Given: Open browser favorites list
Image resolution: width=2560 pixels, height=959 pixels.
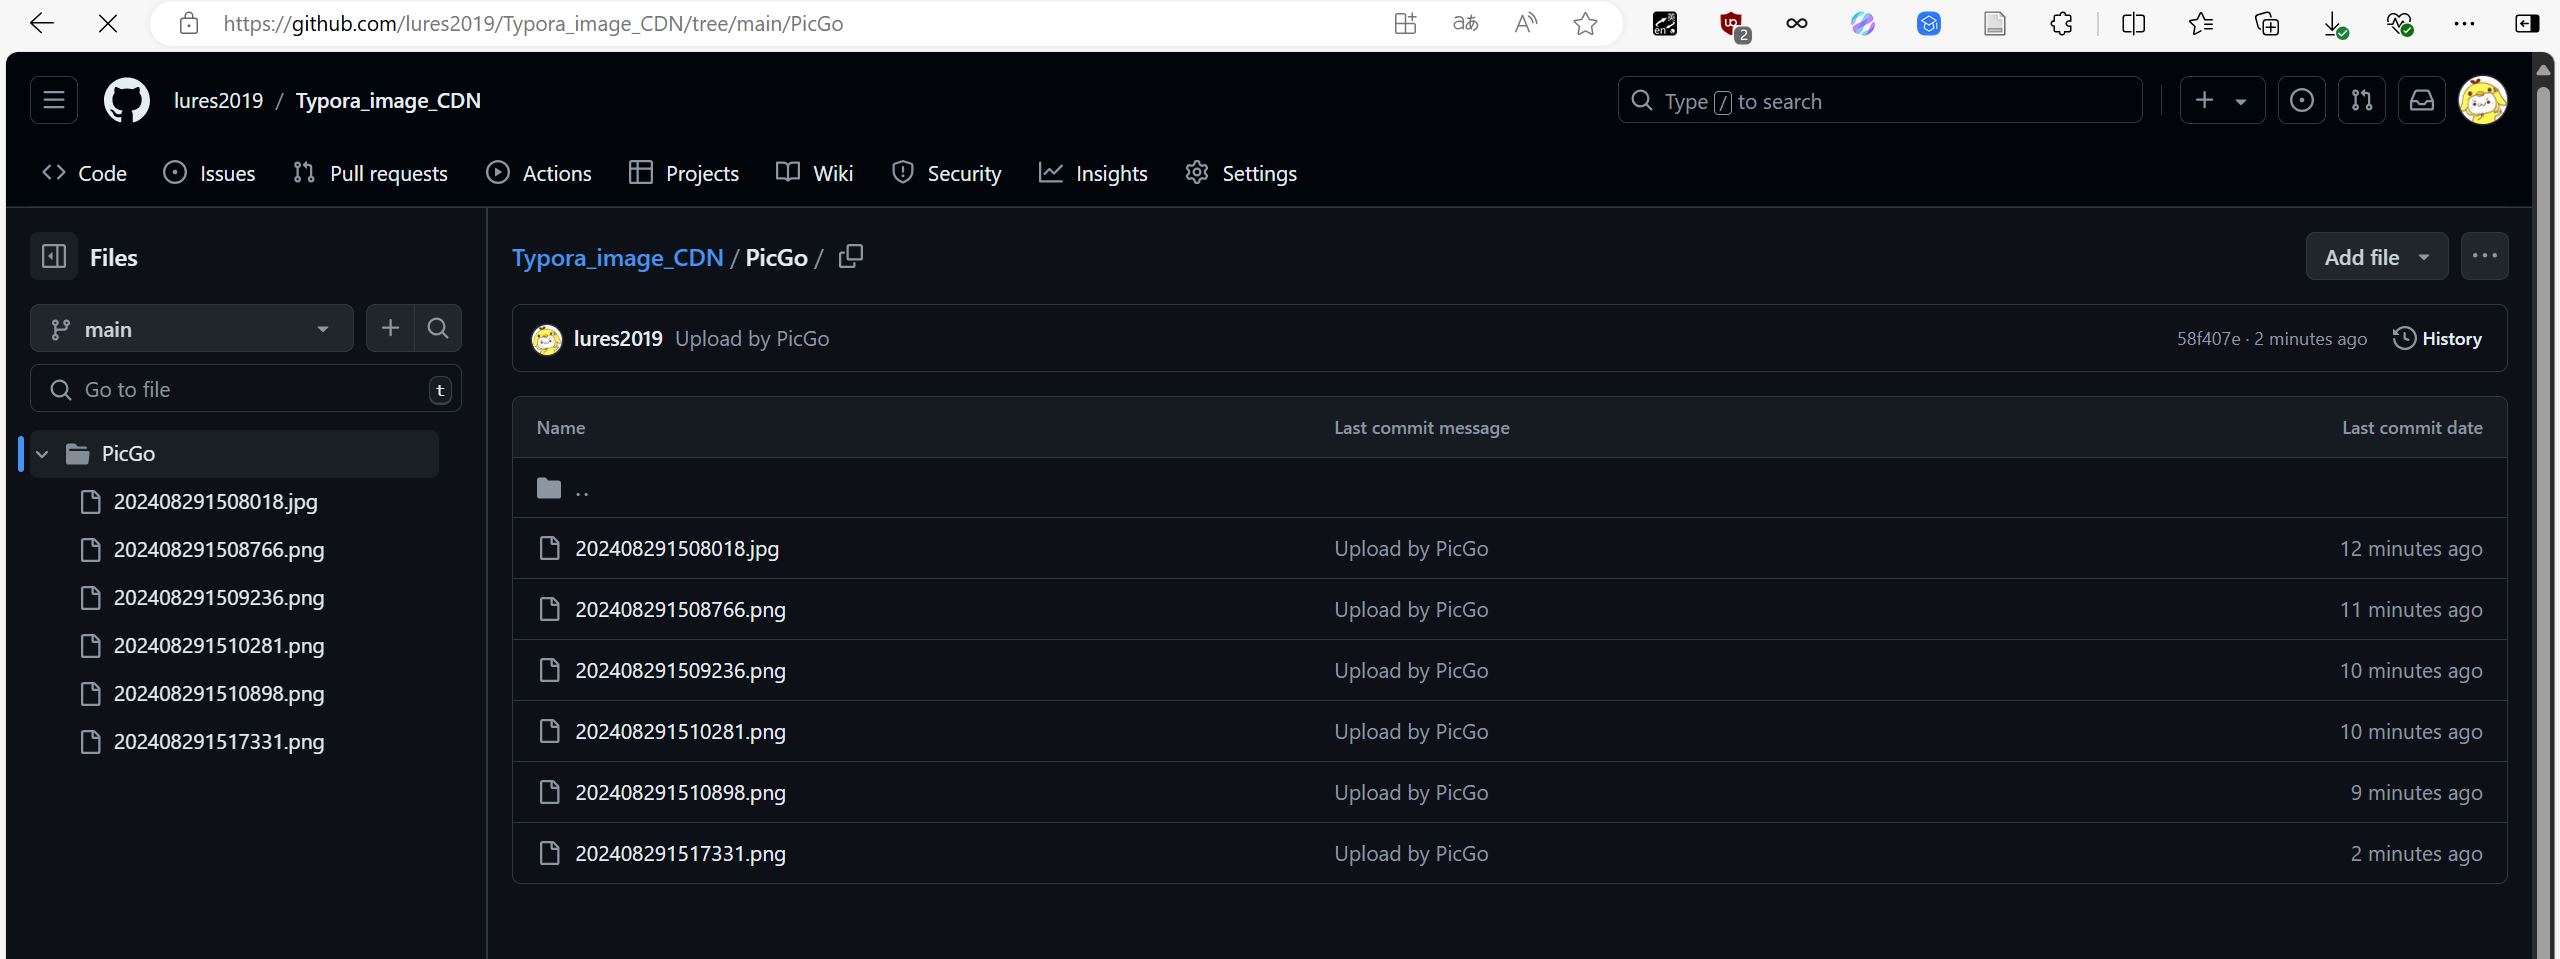Looking at the screenshot, I should point(2200,23).
